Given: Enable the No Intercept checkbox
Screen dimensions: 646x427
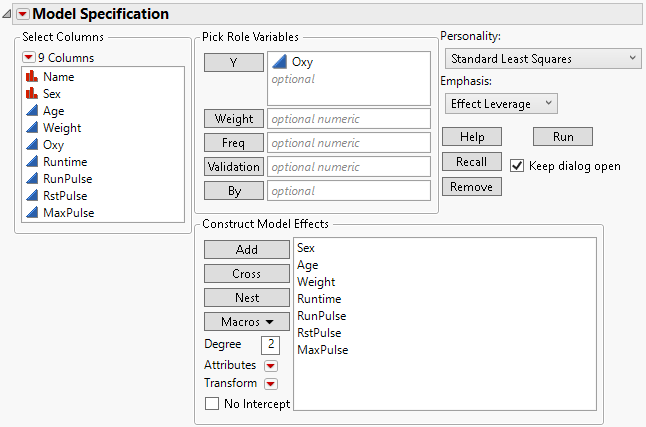Looking at the screenshot, I should click(x=211, y=404).
